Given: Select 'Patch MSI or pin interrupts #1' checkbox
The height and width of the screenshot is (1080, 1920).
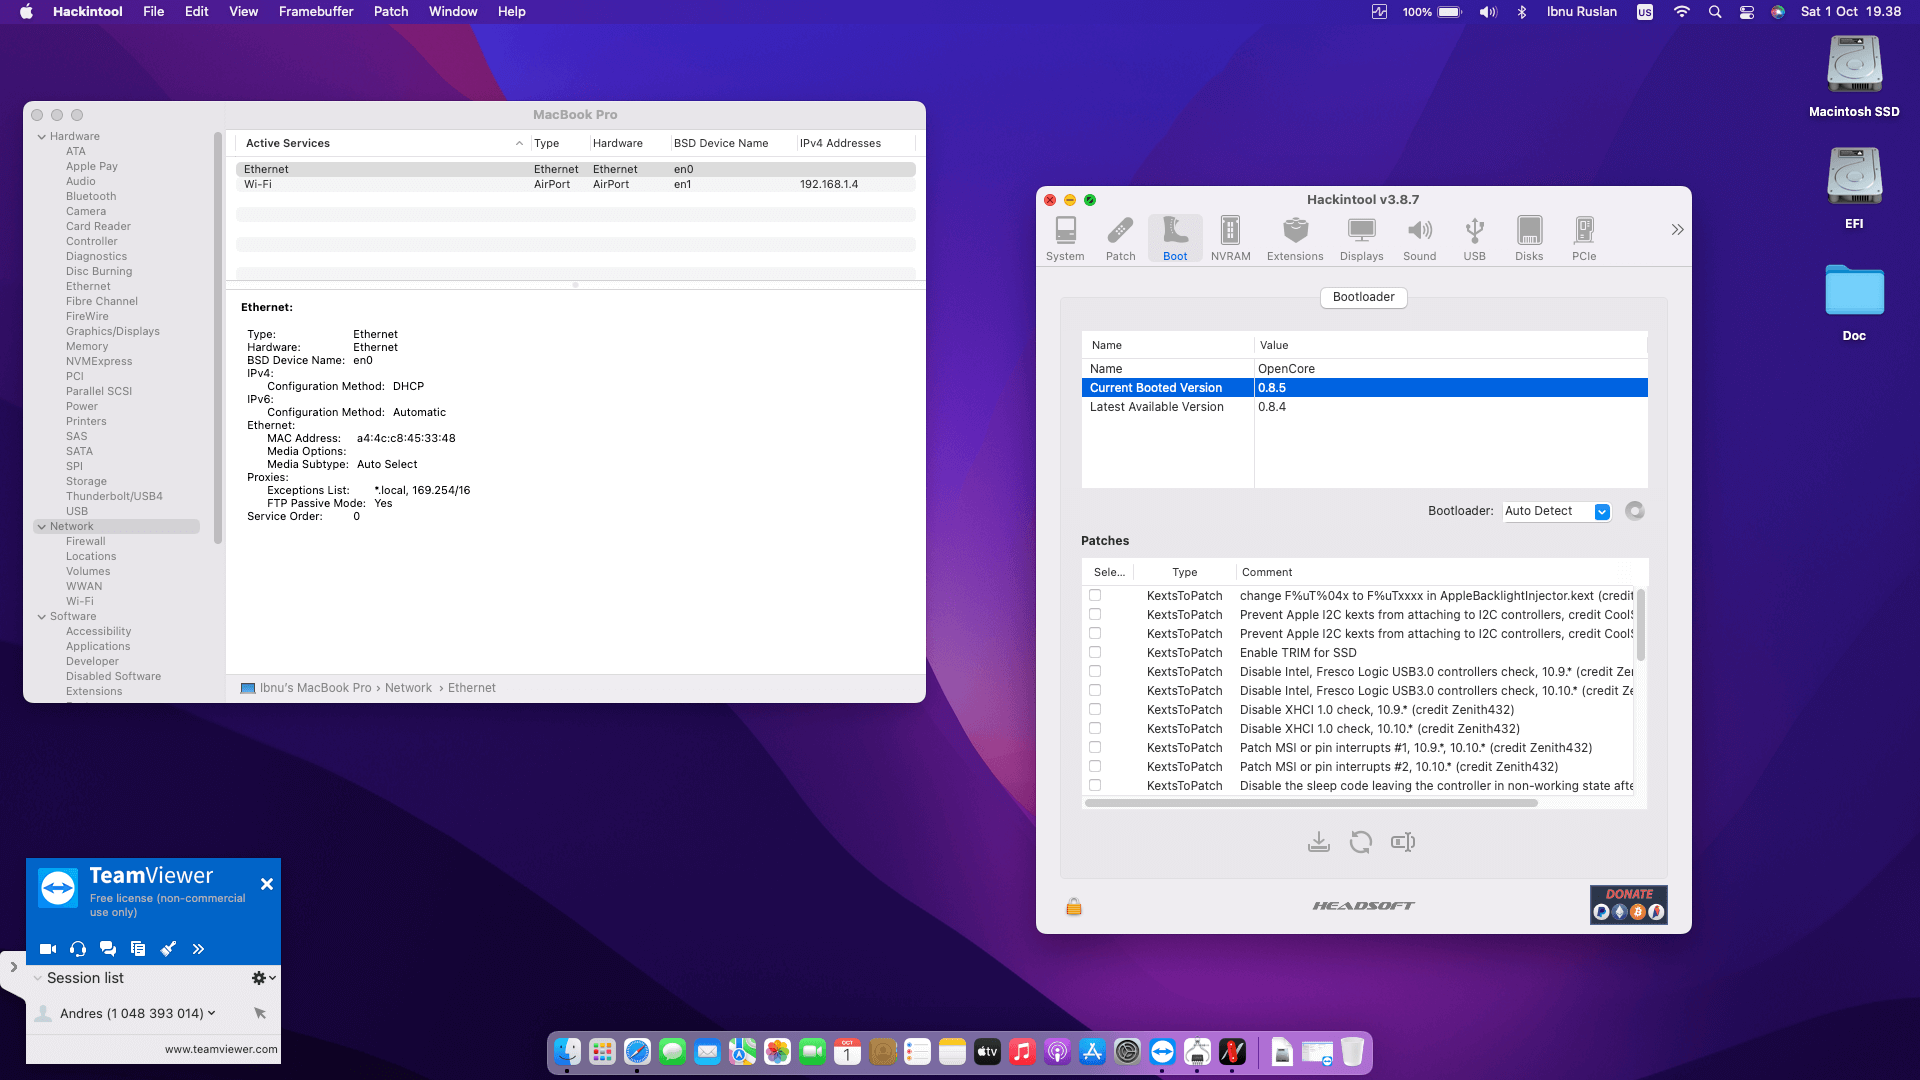Looking at the screenshot, I should point(1095,748).
